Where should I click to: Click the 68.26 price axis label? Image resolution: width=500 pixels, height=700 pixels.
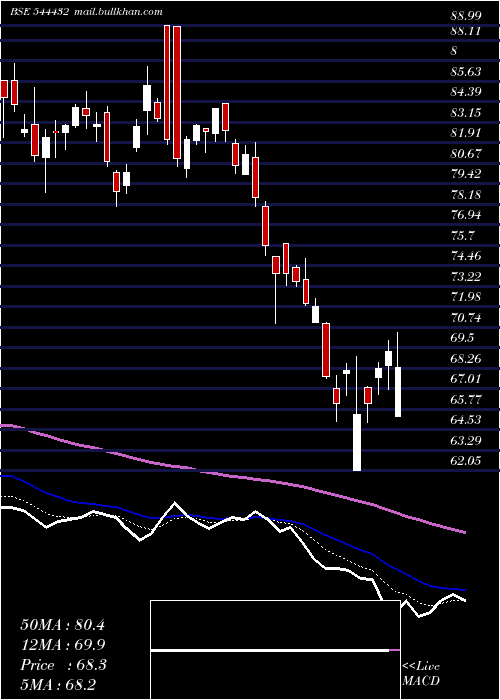point(466,358)
